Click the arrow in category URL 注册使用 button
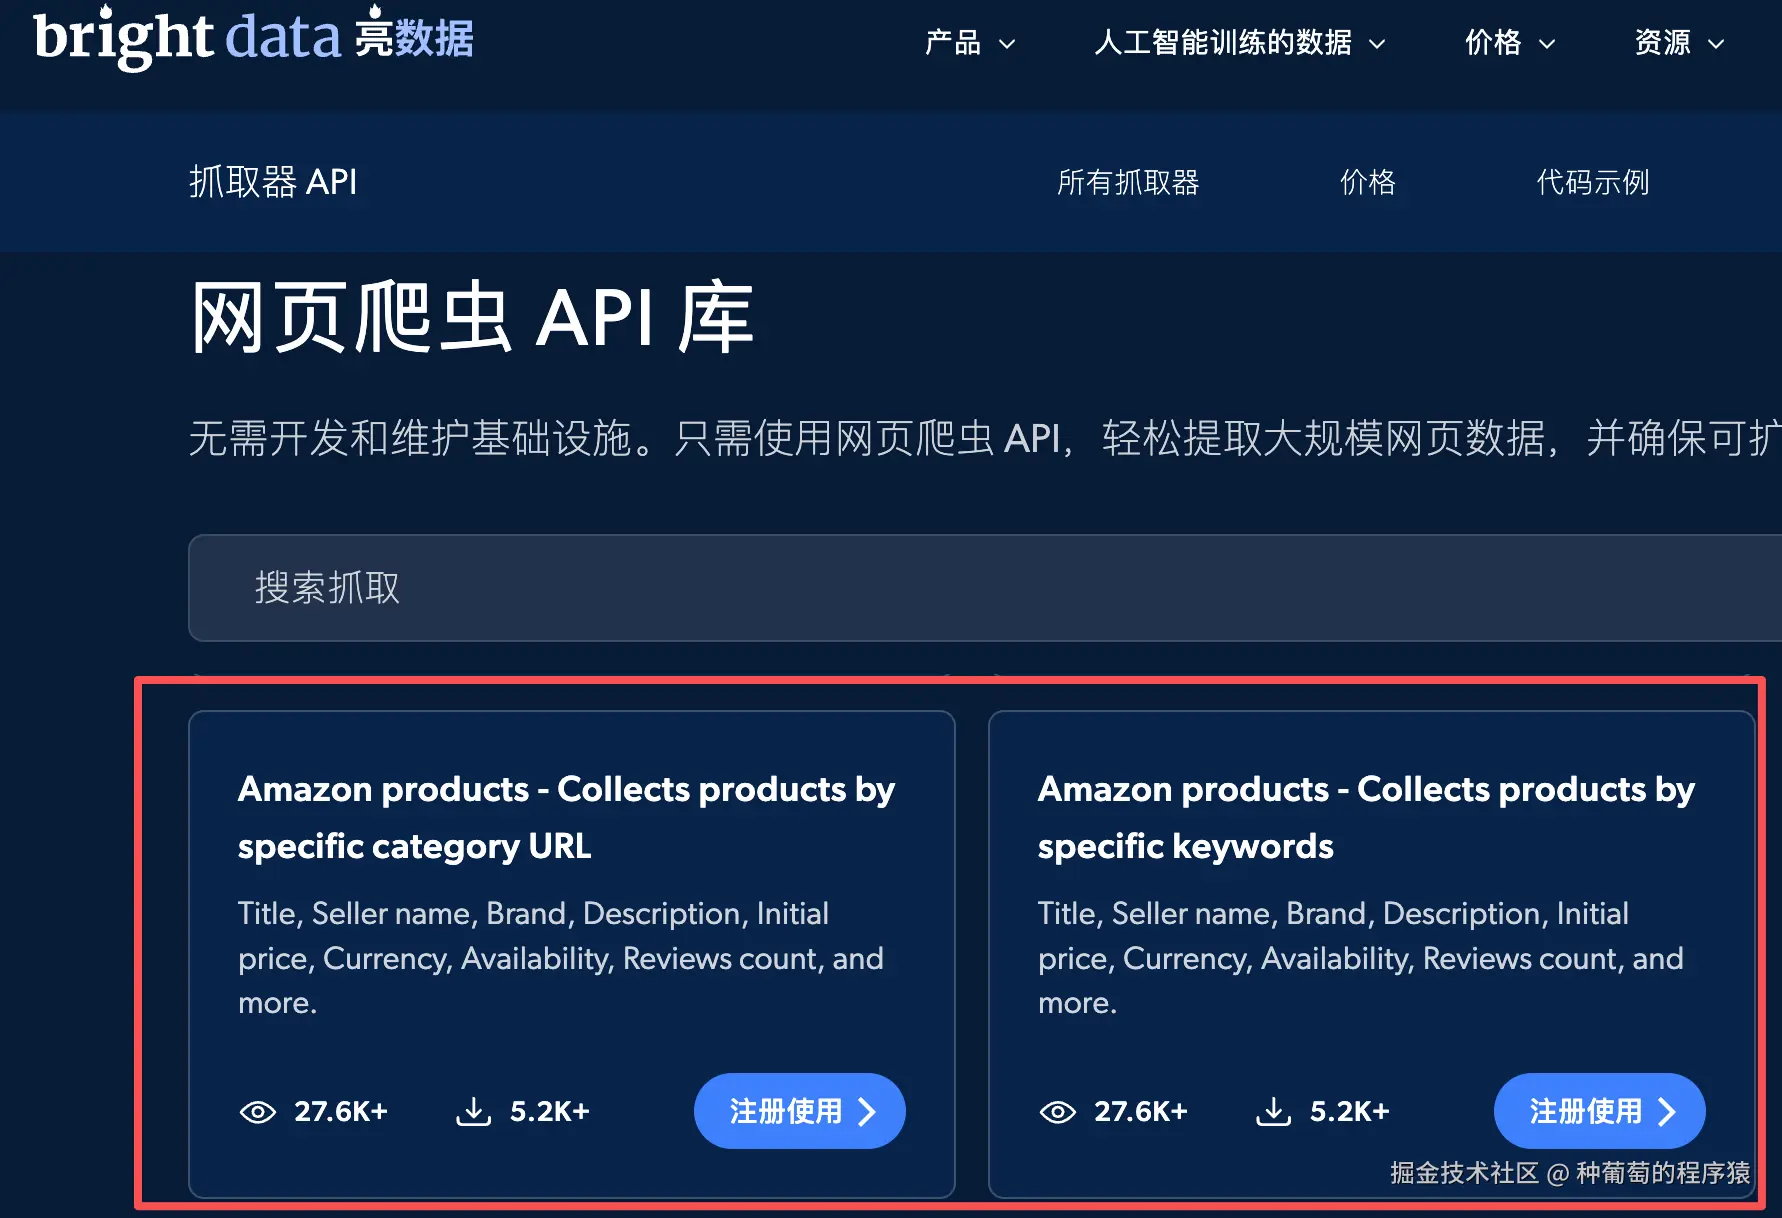 [867, 1112]
